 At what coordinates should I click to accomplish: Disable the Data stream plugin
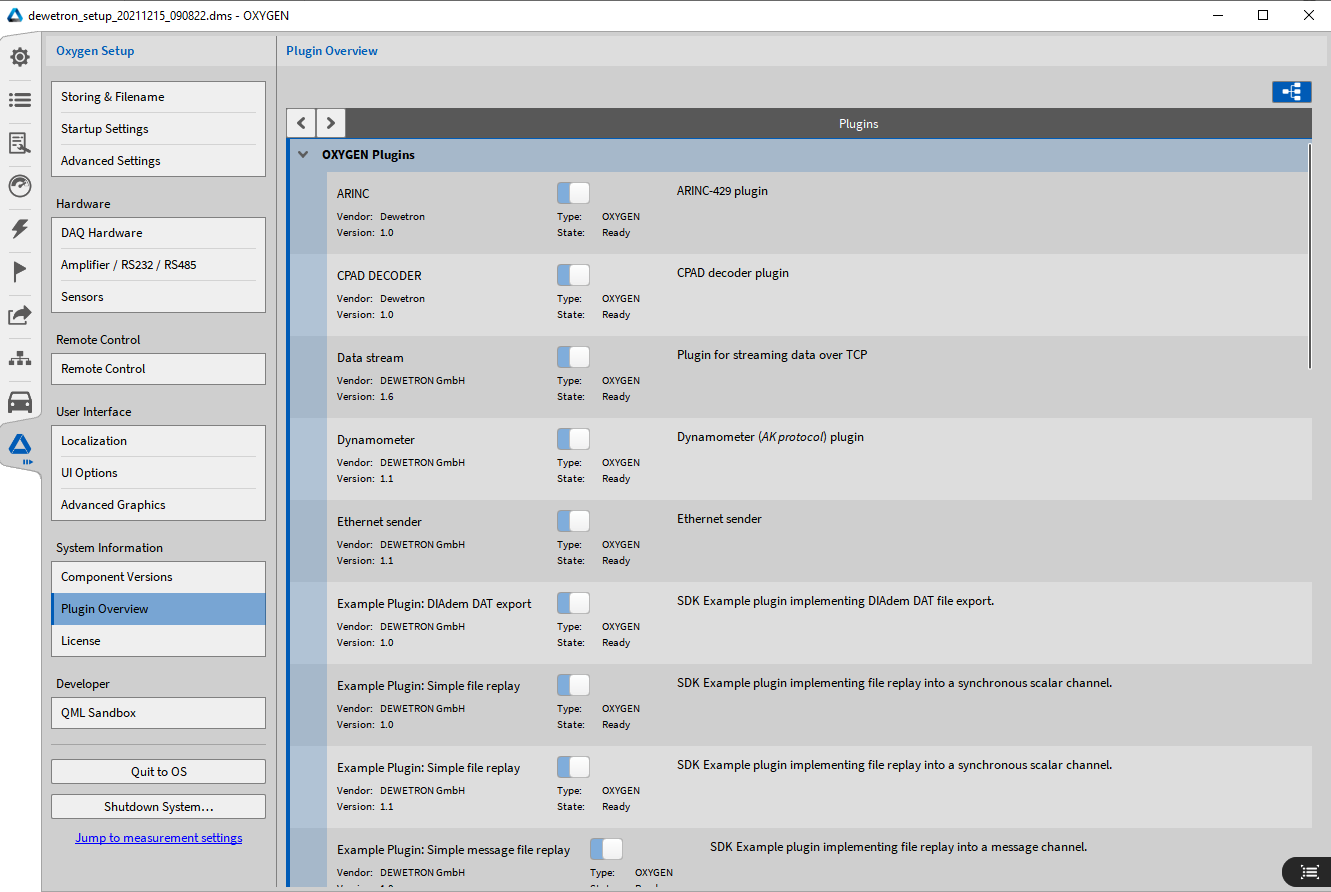tap(573, 357)
